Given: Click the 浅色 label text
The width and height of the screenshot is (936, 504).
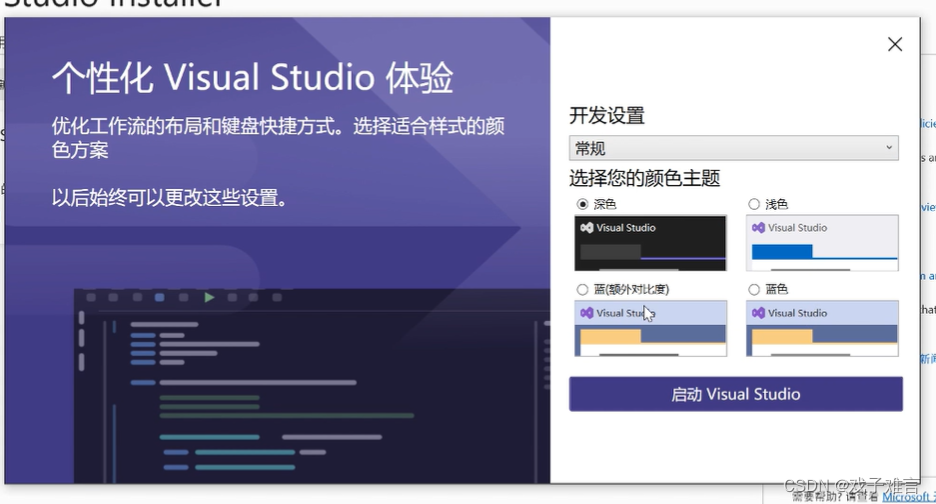Looking at the screenshot, I should coord(777,204).
